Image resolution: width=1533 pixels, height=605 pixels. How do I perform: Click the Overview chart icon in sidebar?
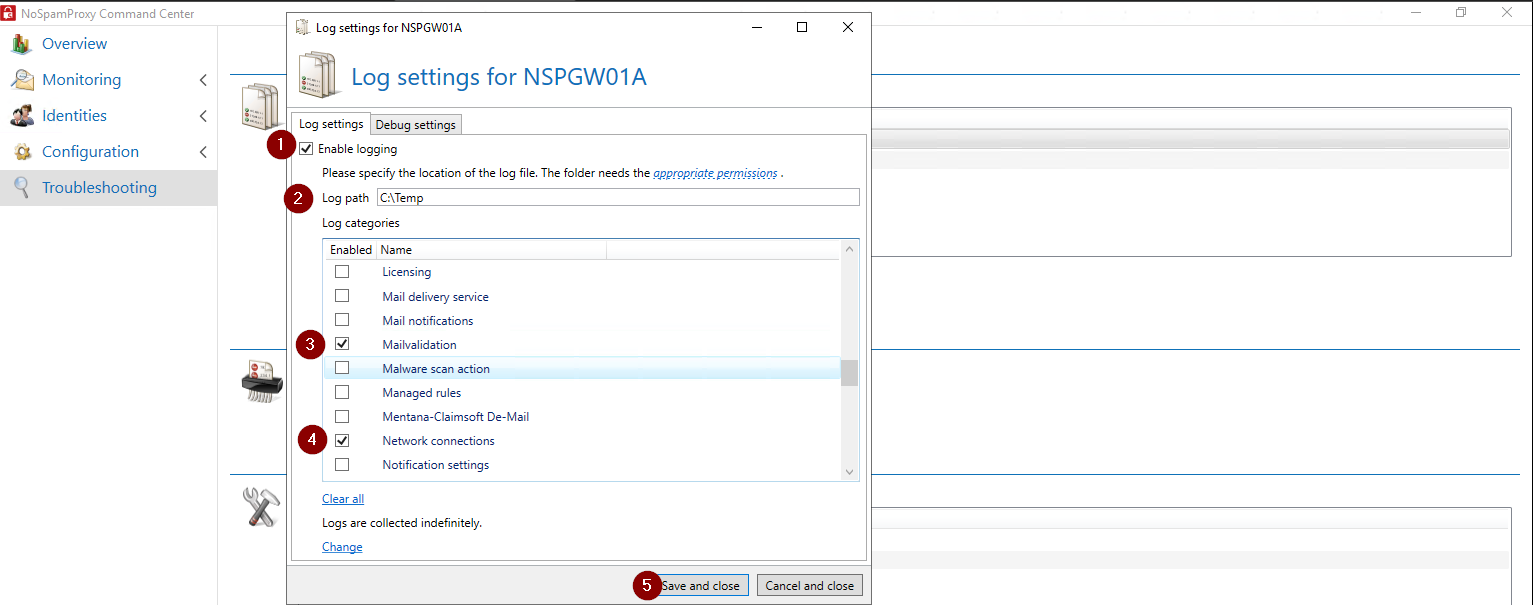coord(21,44)
